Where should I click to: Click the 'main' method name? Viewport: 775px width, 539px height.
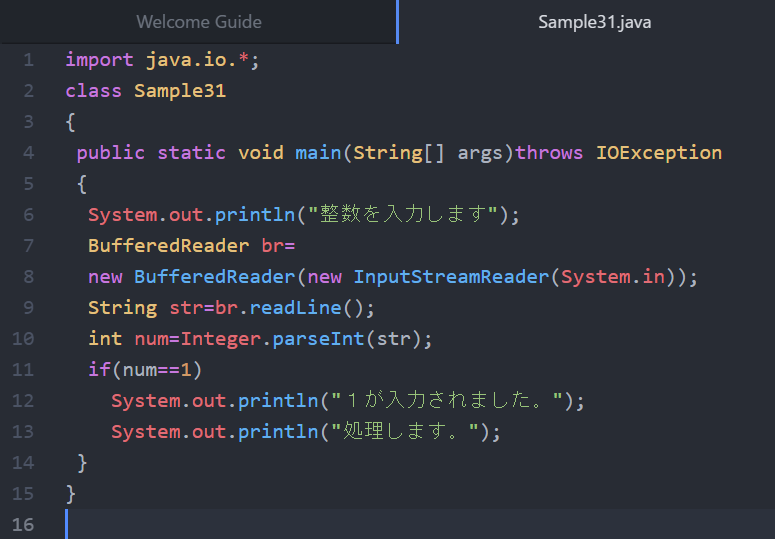click(318, 153)
